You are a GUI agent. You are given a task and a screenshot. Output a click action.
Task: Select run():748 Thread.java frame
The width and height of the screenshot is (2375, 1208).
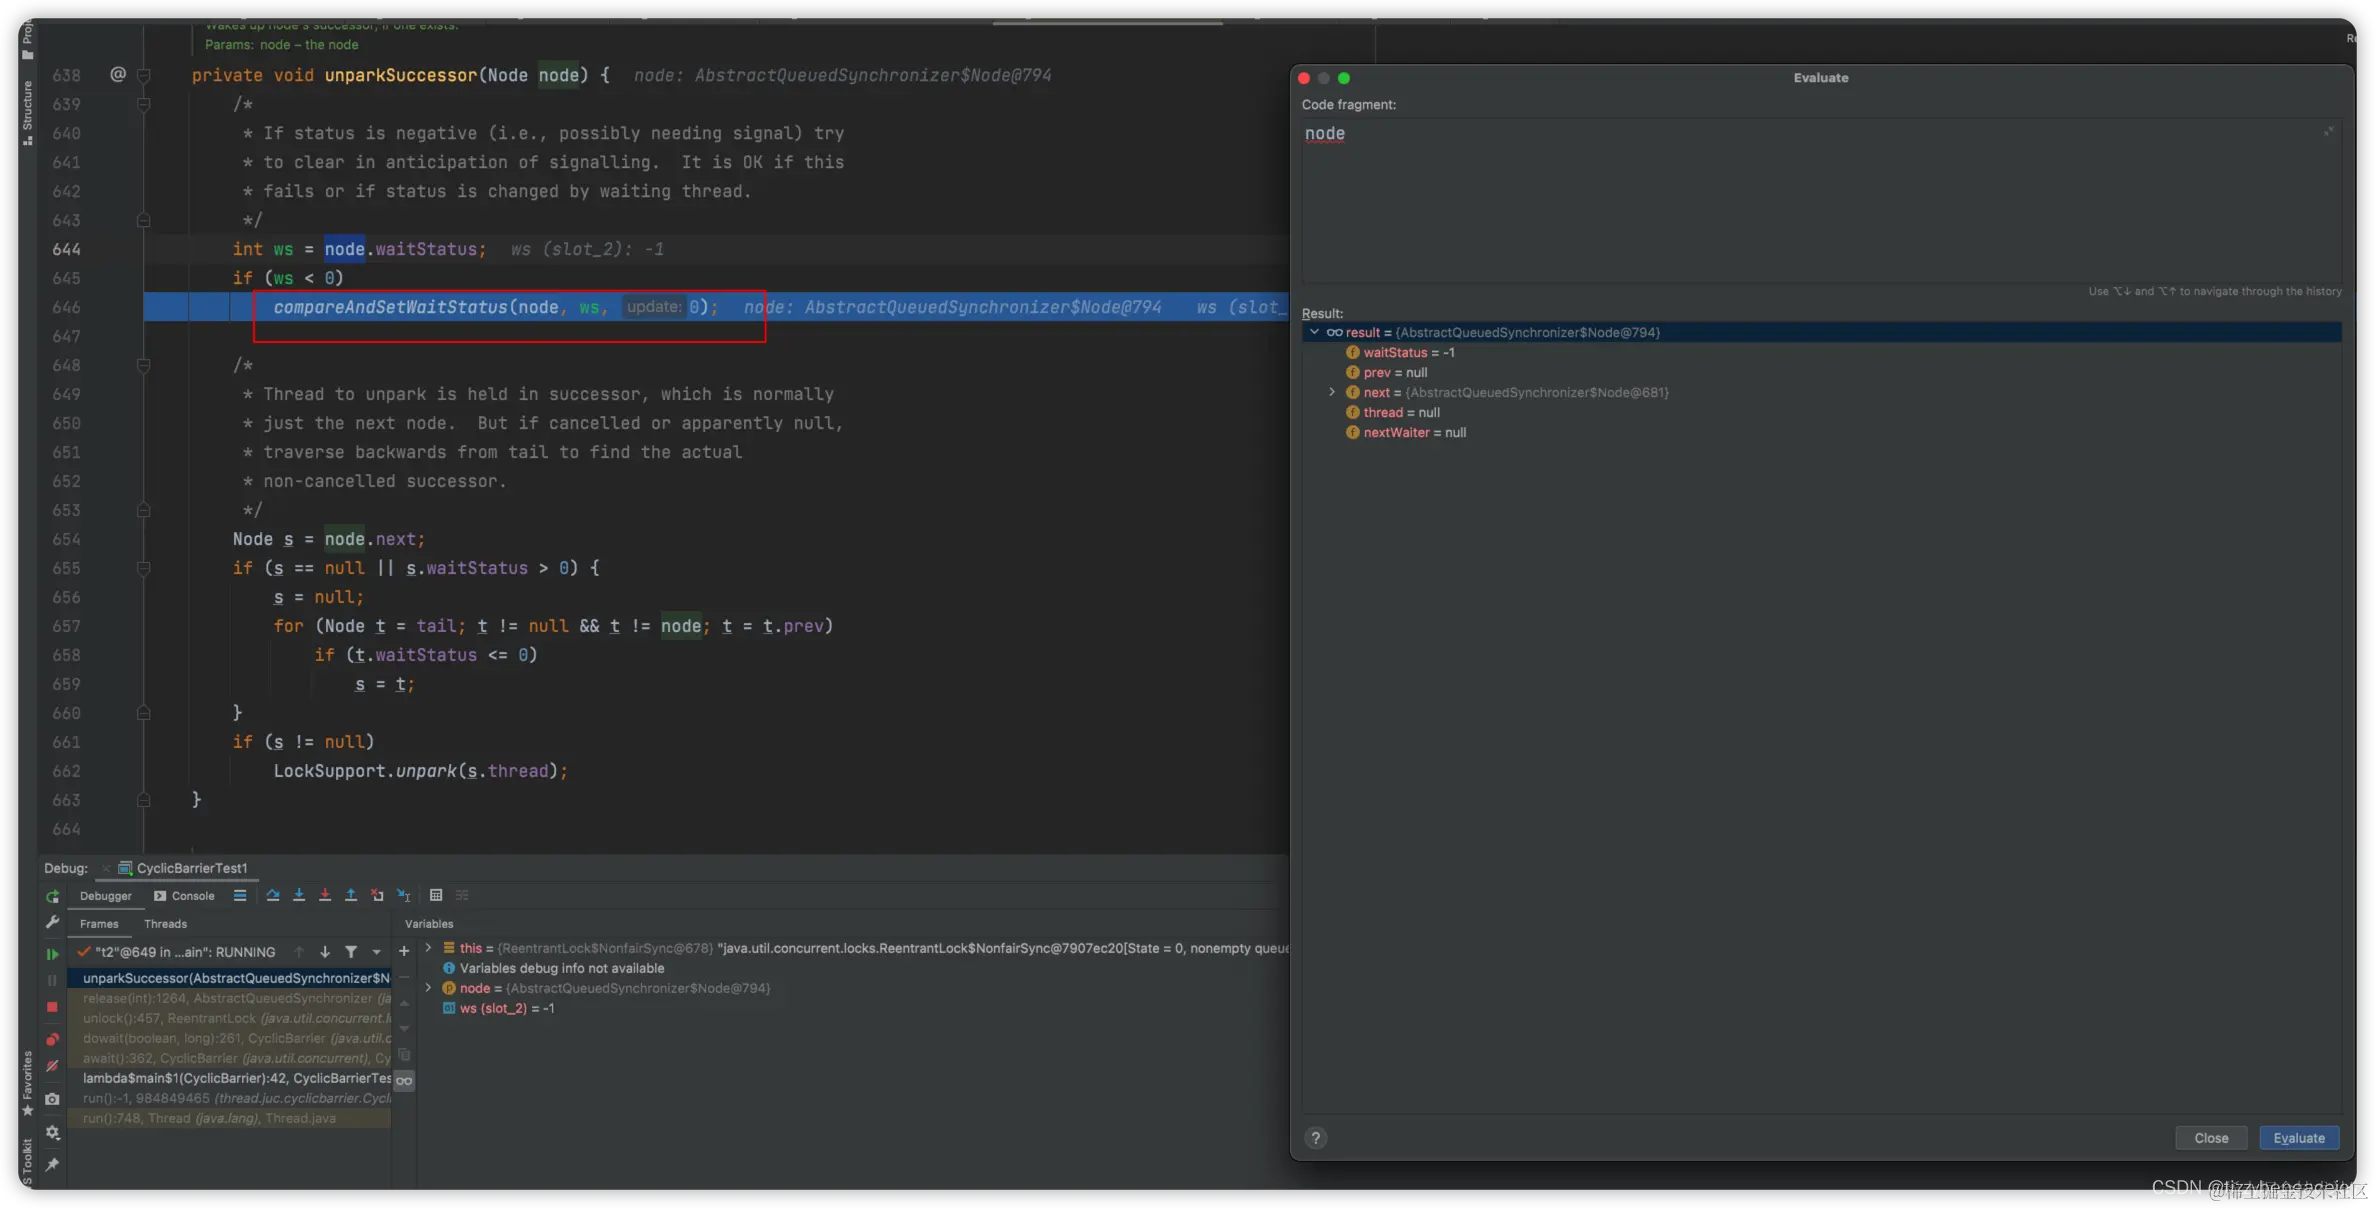(229, 1118)
